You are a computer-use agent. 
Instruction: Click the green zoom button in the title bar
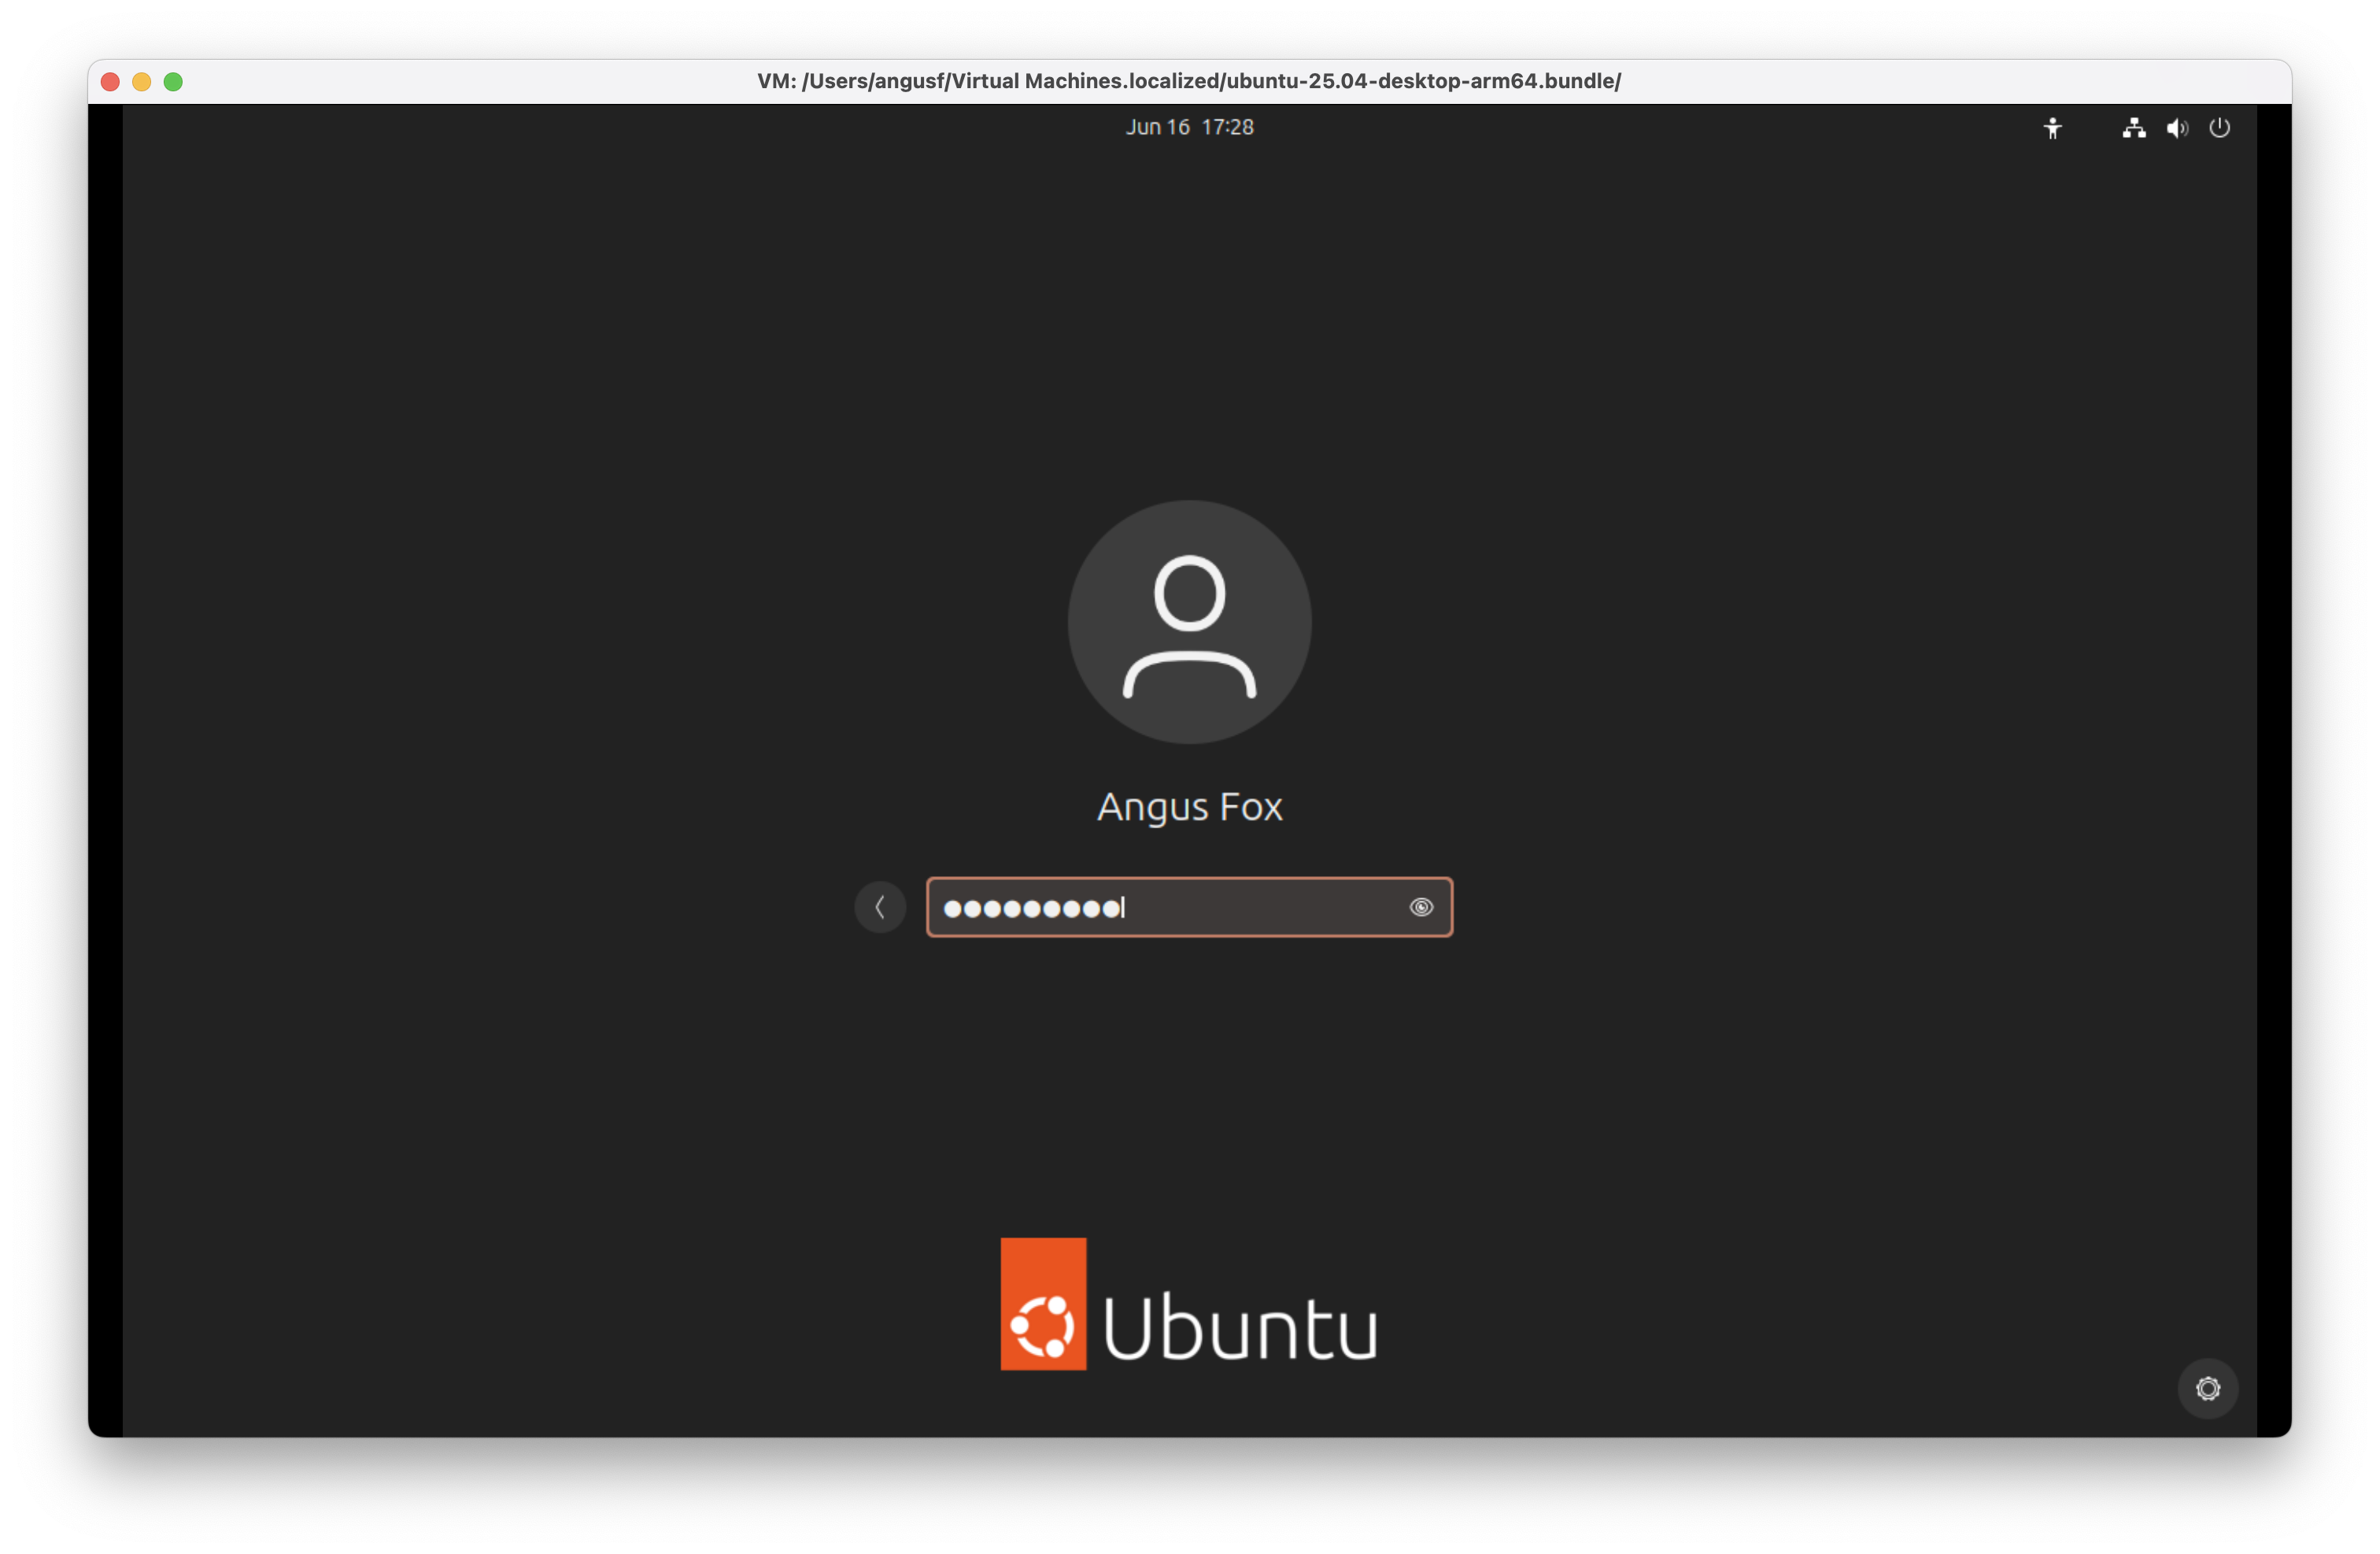174,82
